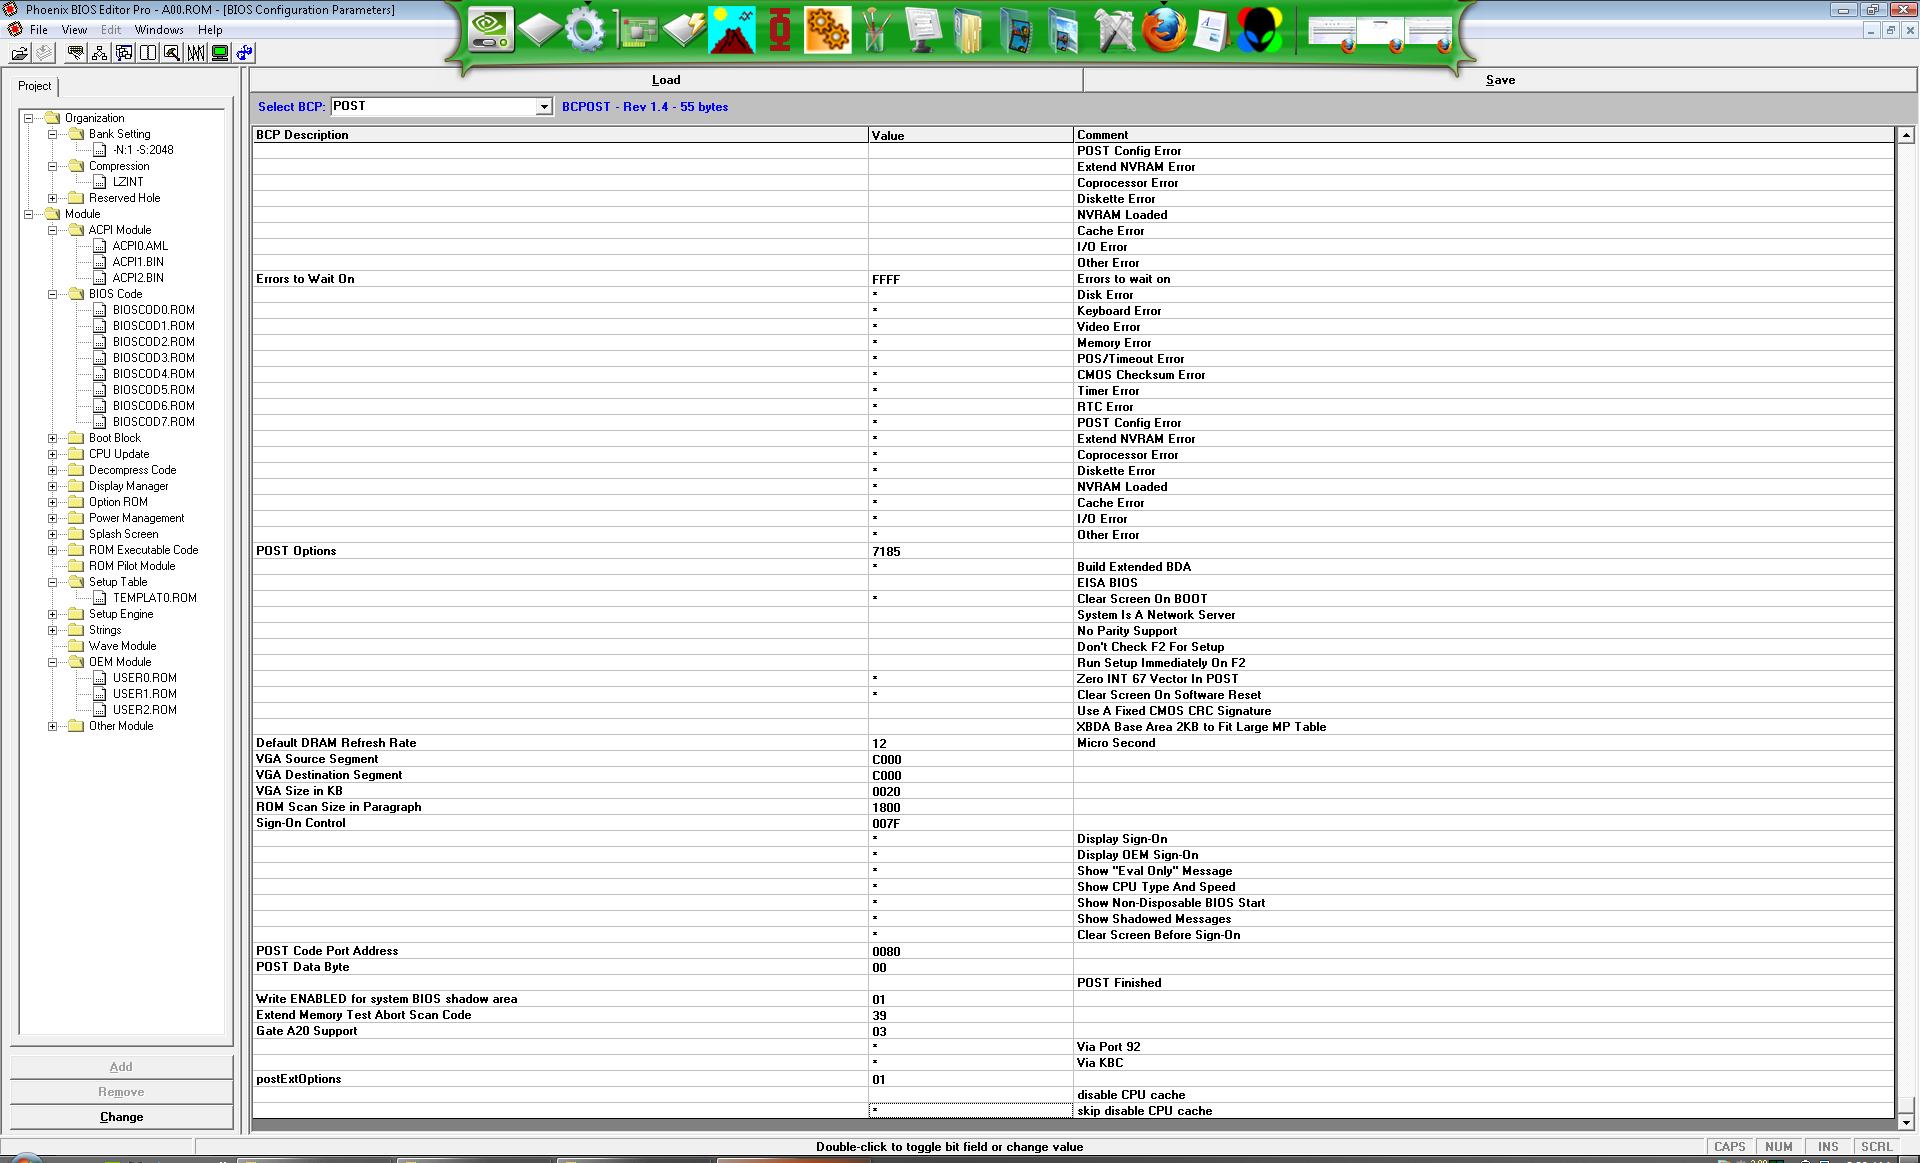Select bit field for Zero INT 67 Vector
1920x1163 pixels.
pos(971,679)
